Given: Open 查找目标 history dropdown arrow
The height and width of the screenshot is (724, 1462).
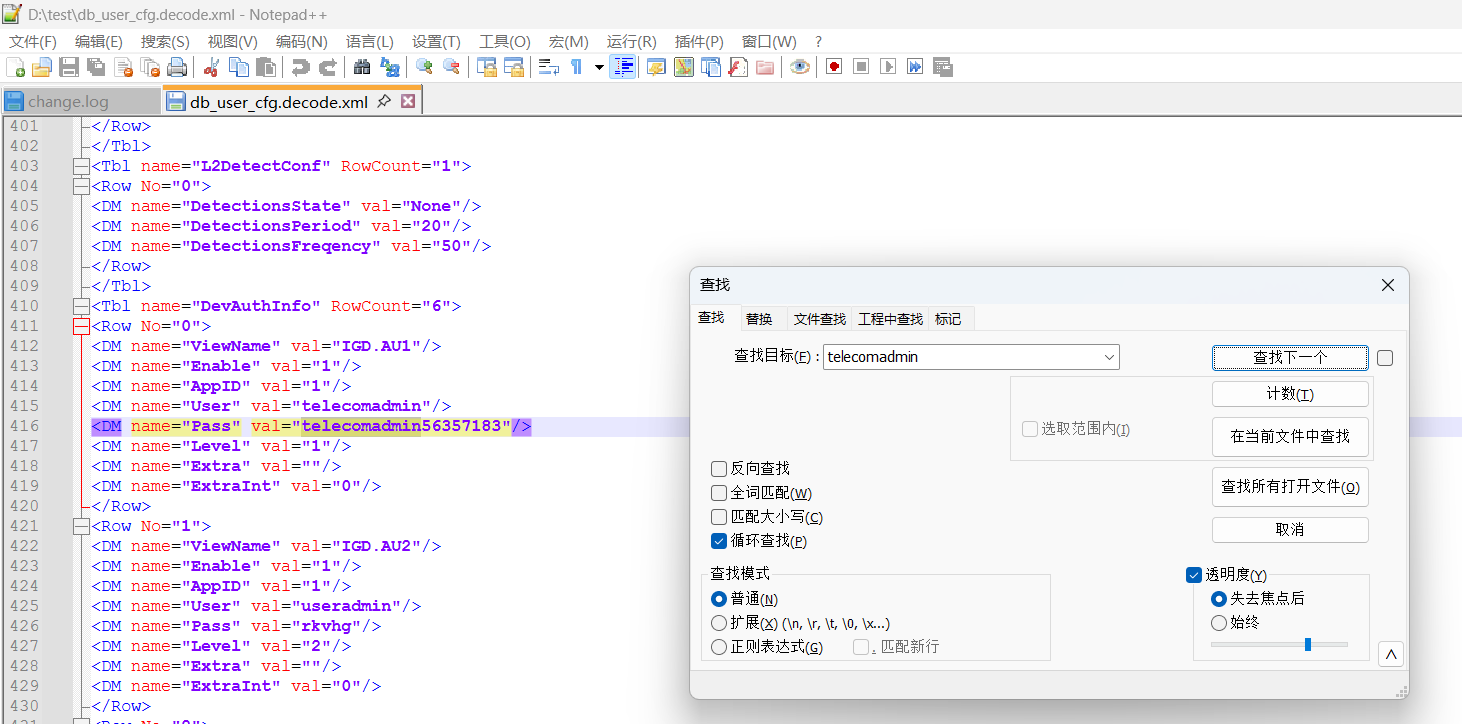Looking at the screenshot, I should point(1109,357).
